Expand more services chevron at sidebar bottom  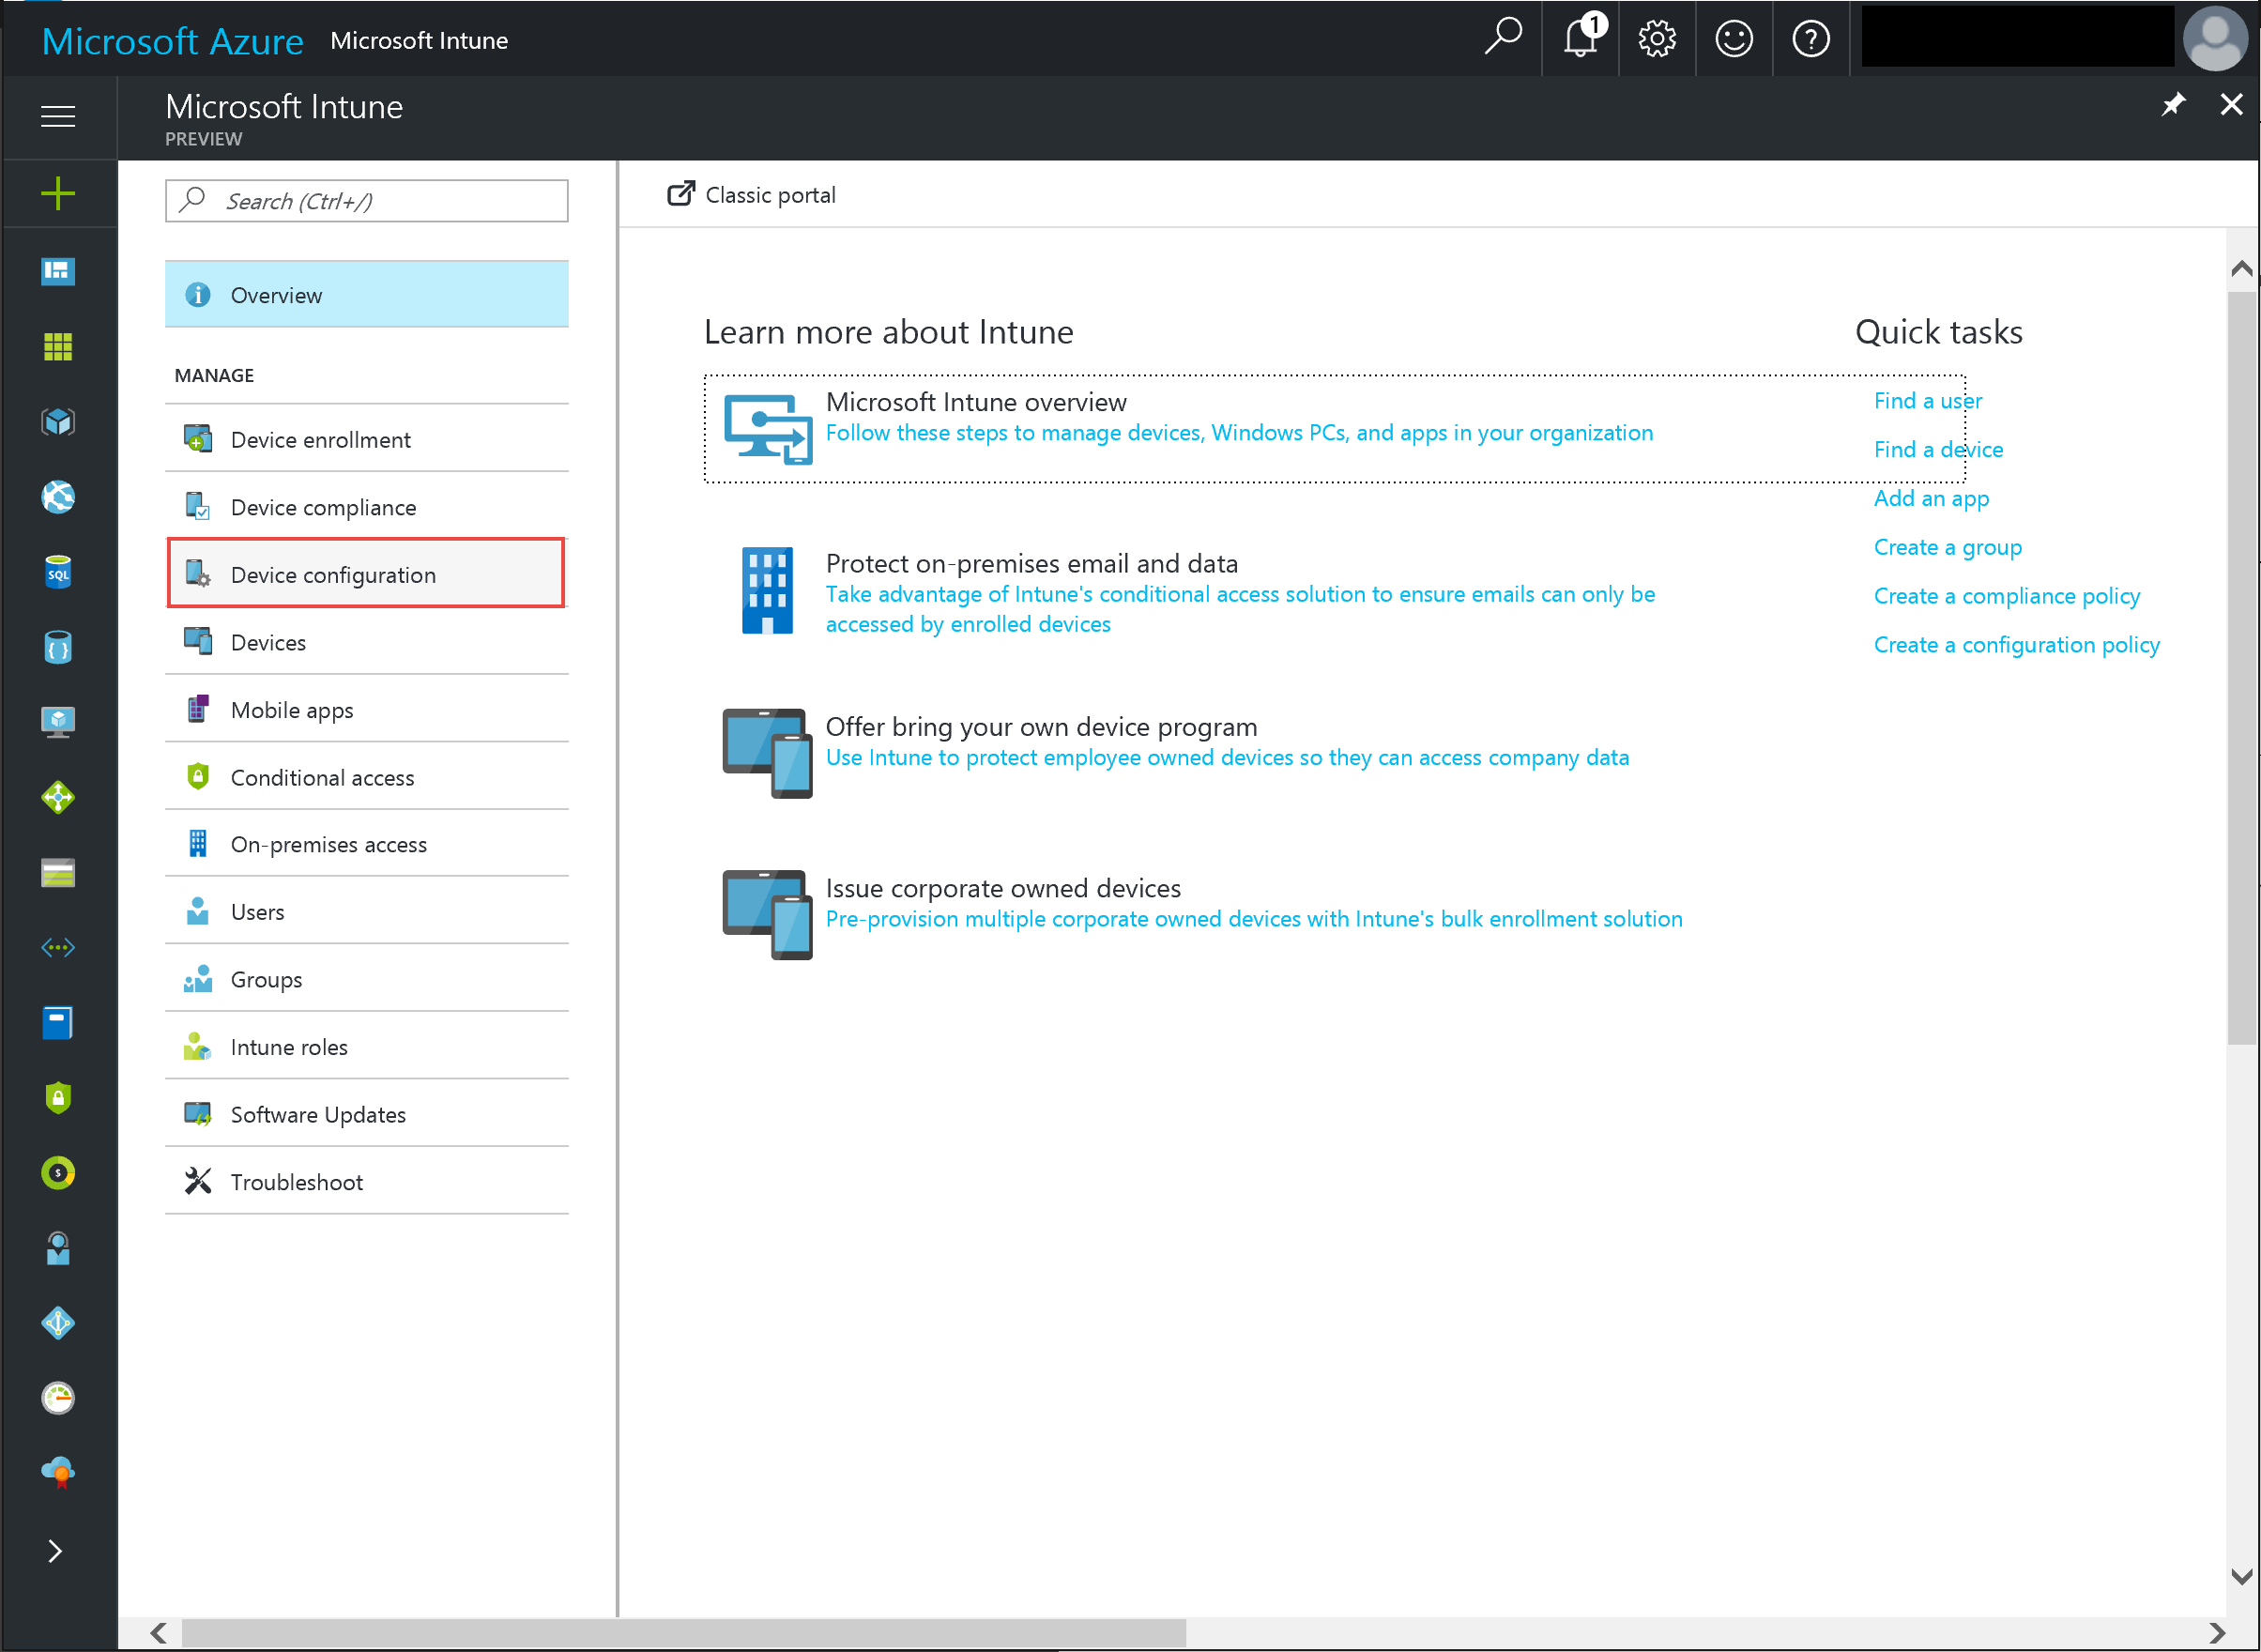pos(56,1551)
